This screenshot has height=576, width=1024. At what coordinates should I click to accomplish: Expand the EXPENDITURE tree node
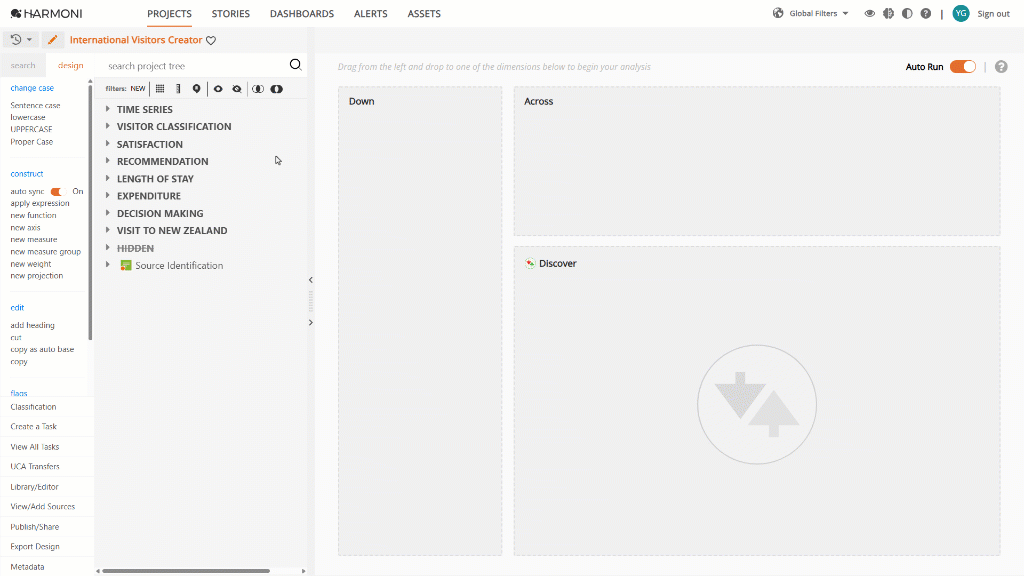(108, 195)
